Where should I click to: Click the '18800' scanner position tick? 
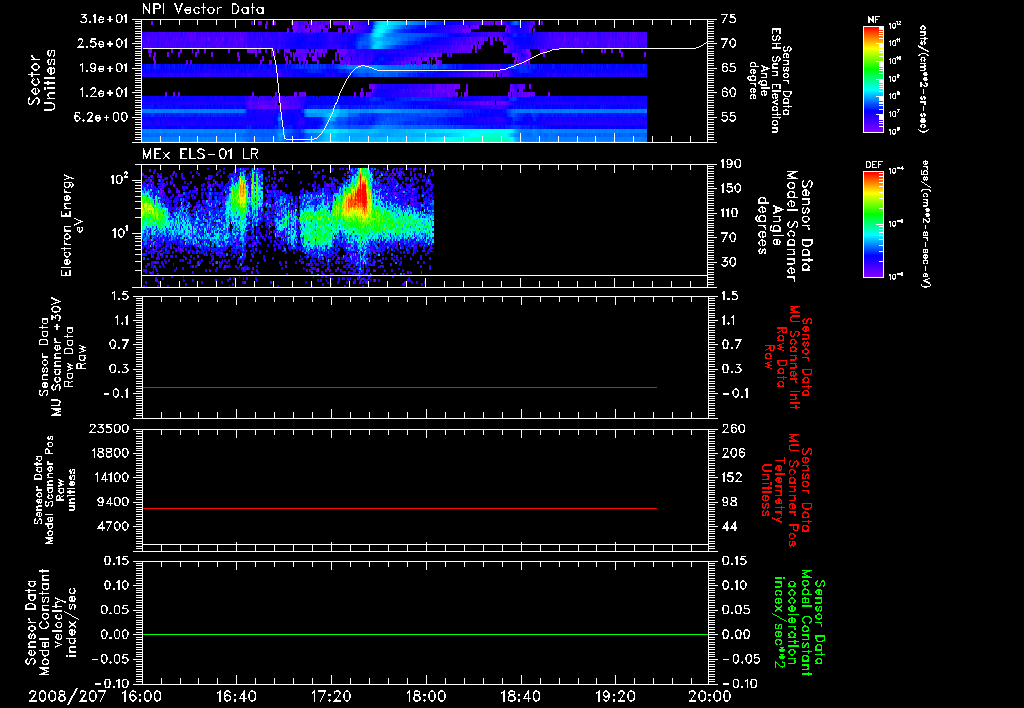coord(109,453)
